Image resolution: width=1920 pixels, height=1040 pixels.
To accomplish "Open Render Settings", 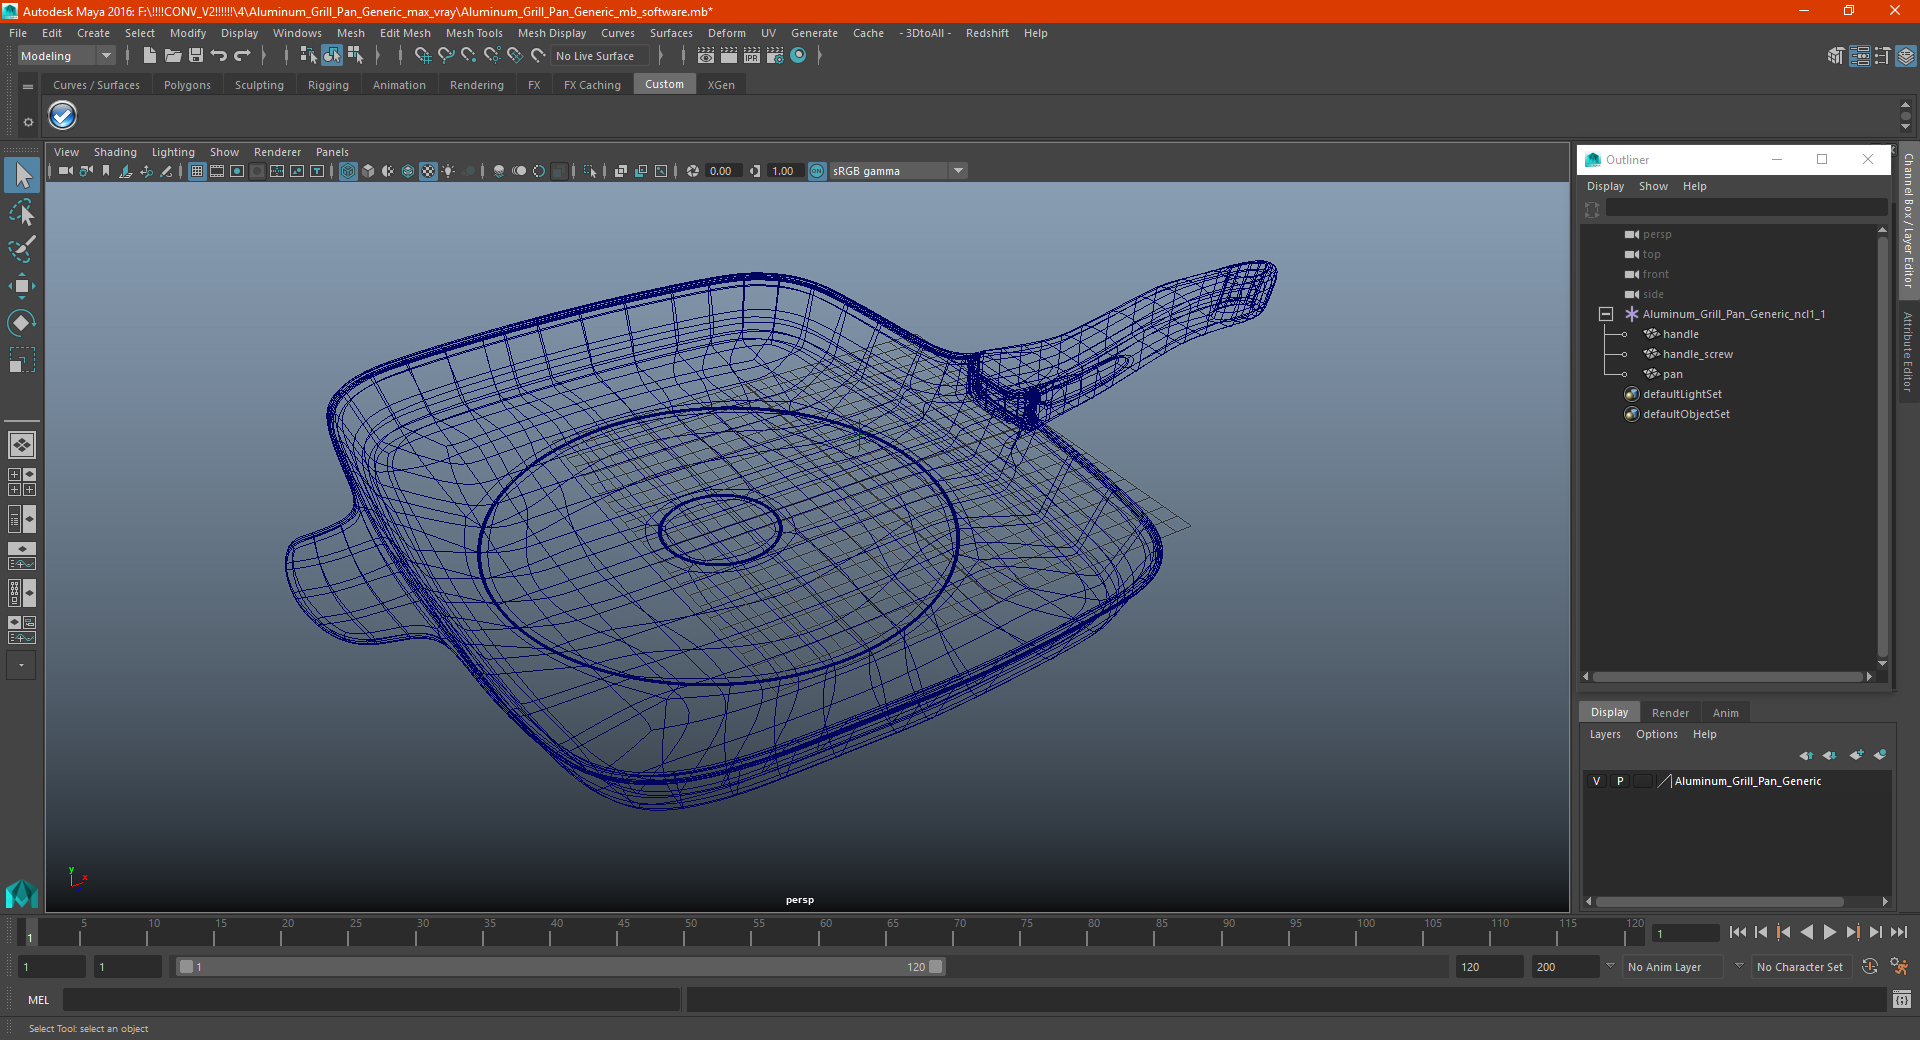I will (x=775, y=56).
